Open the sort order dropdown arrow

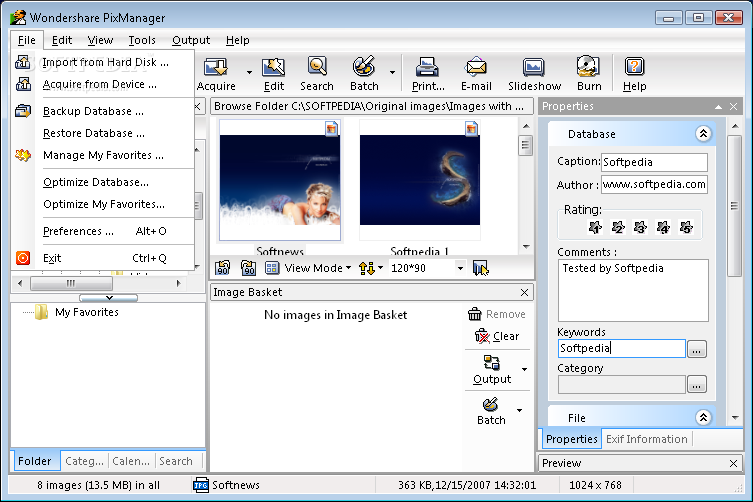[x=380, y=268]
